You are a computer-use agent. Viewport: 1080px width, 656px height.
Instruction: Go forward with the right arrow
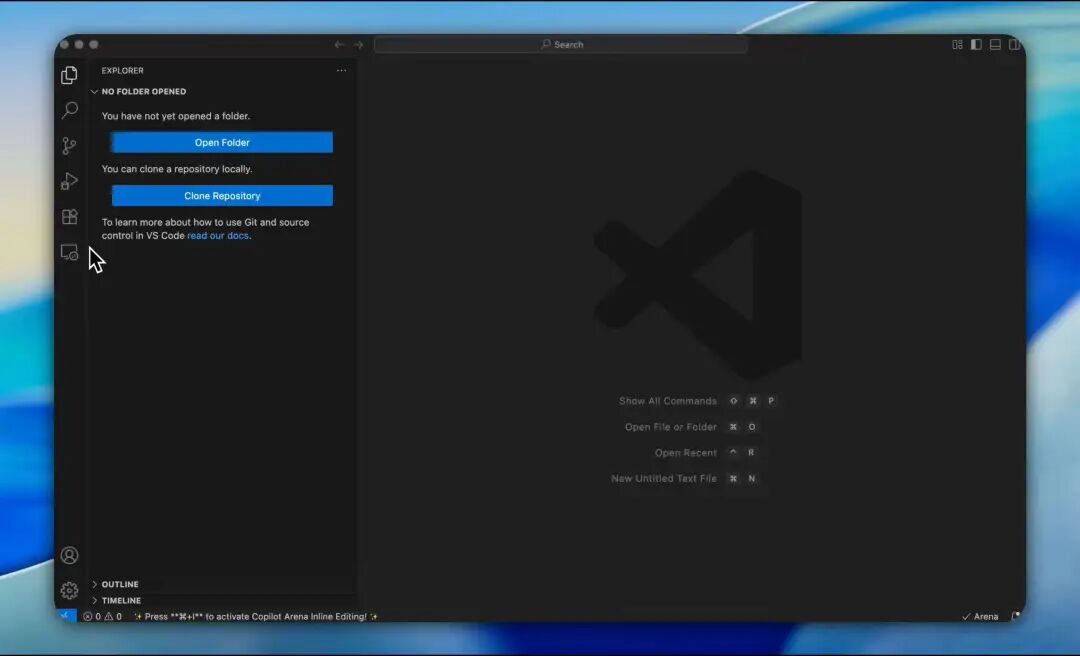tap(358, 44)
